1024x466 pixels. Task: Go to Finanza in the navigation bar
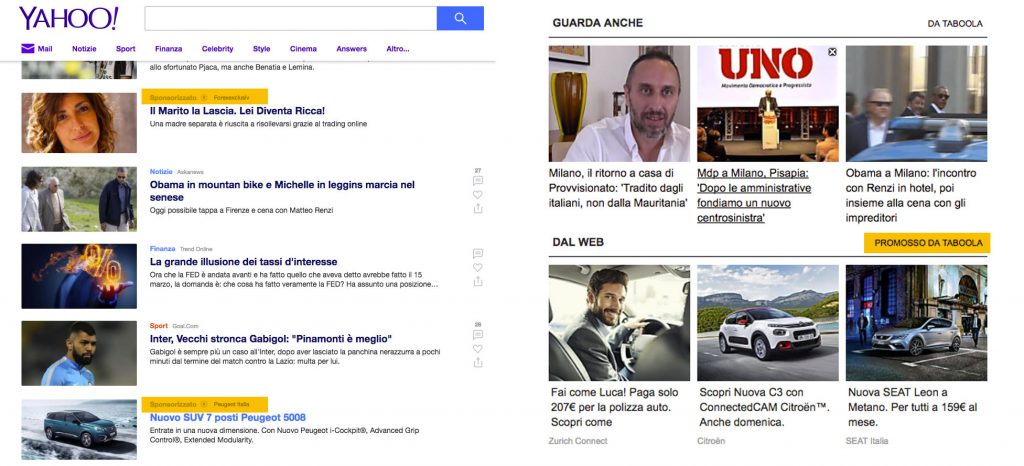[168, 49]
